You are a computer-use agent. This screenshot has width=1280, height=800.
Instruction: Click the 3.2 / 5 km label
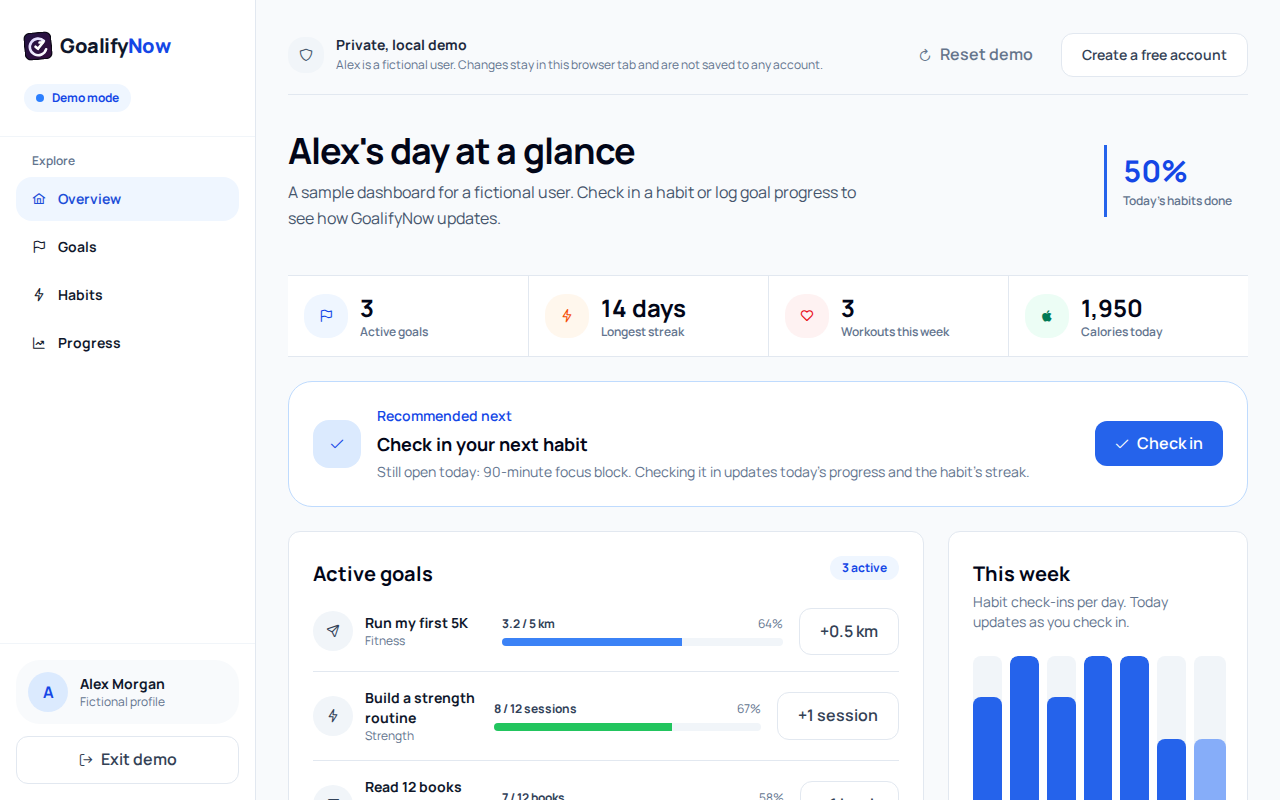528,624
